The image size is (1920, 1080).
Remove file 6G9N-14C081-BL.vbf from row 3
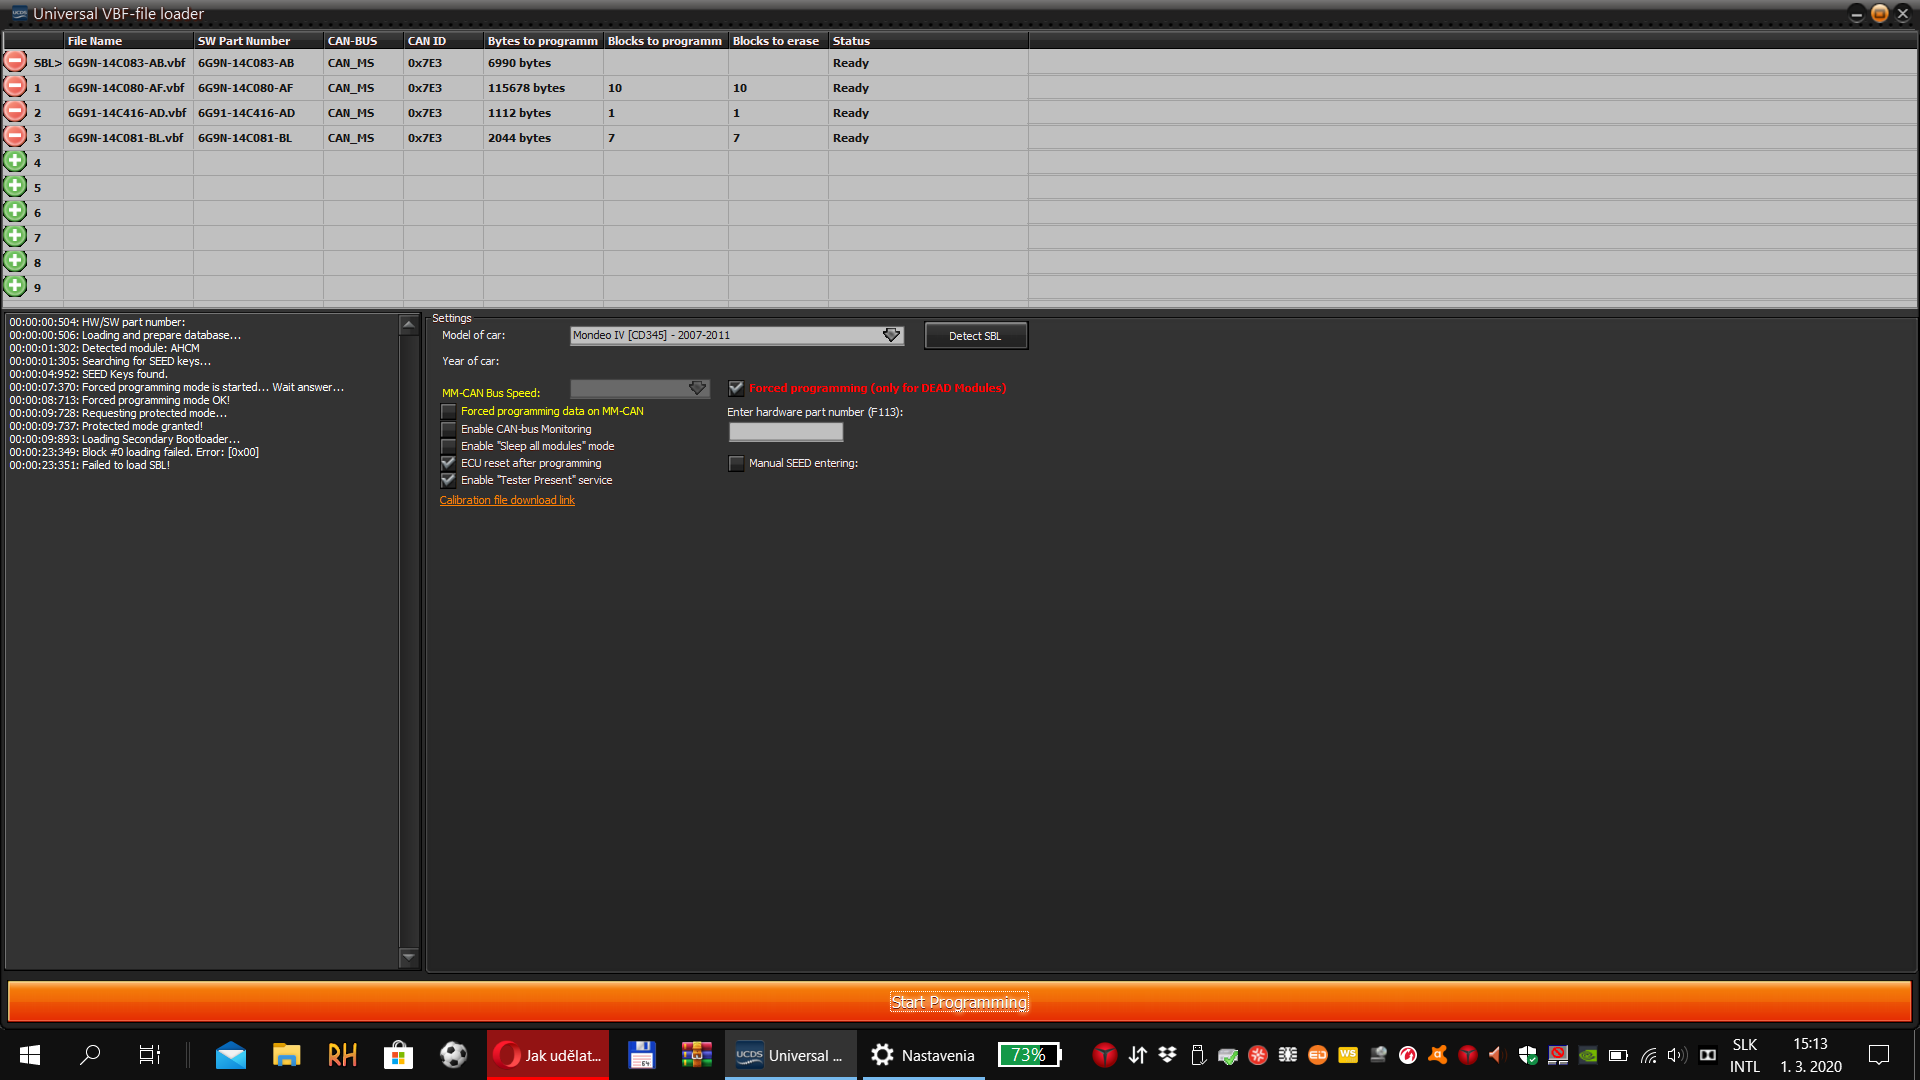point(15,136)
